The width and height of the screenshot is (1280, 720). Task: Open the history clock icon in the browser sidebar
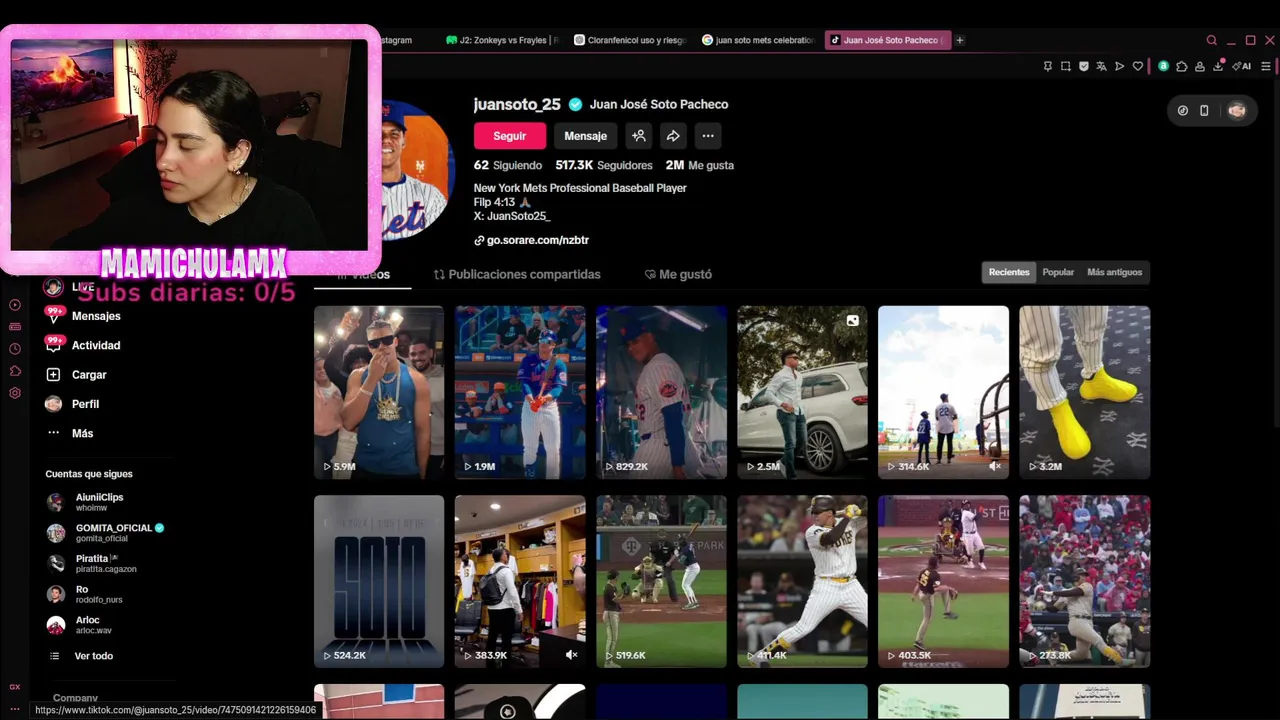(14, 349)
